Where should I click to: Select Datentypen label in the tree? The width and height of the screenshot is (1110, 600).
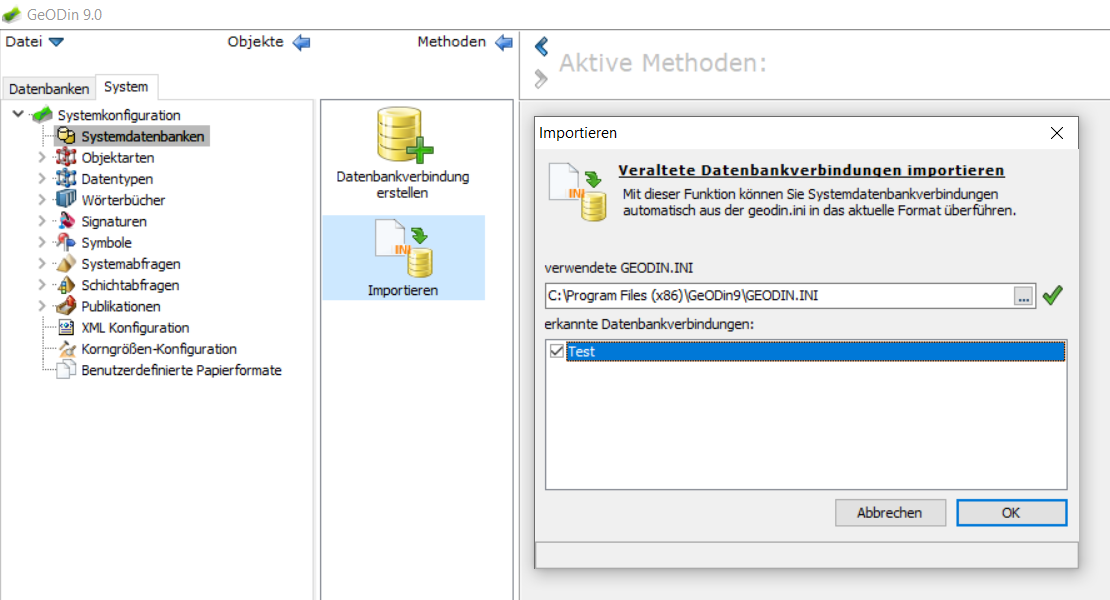click(117, 178)
